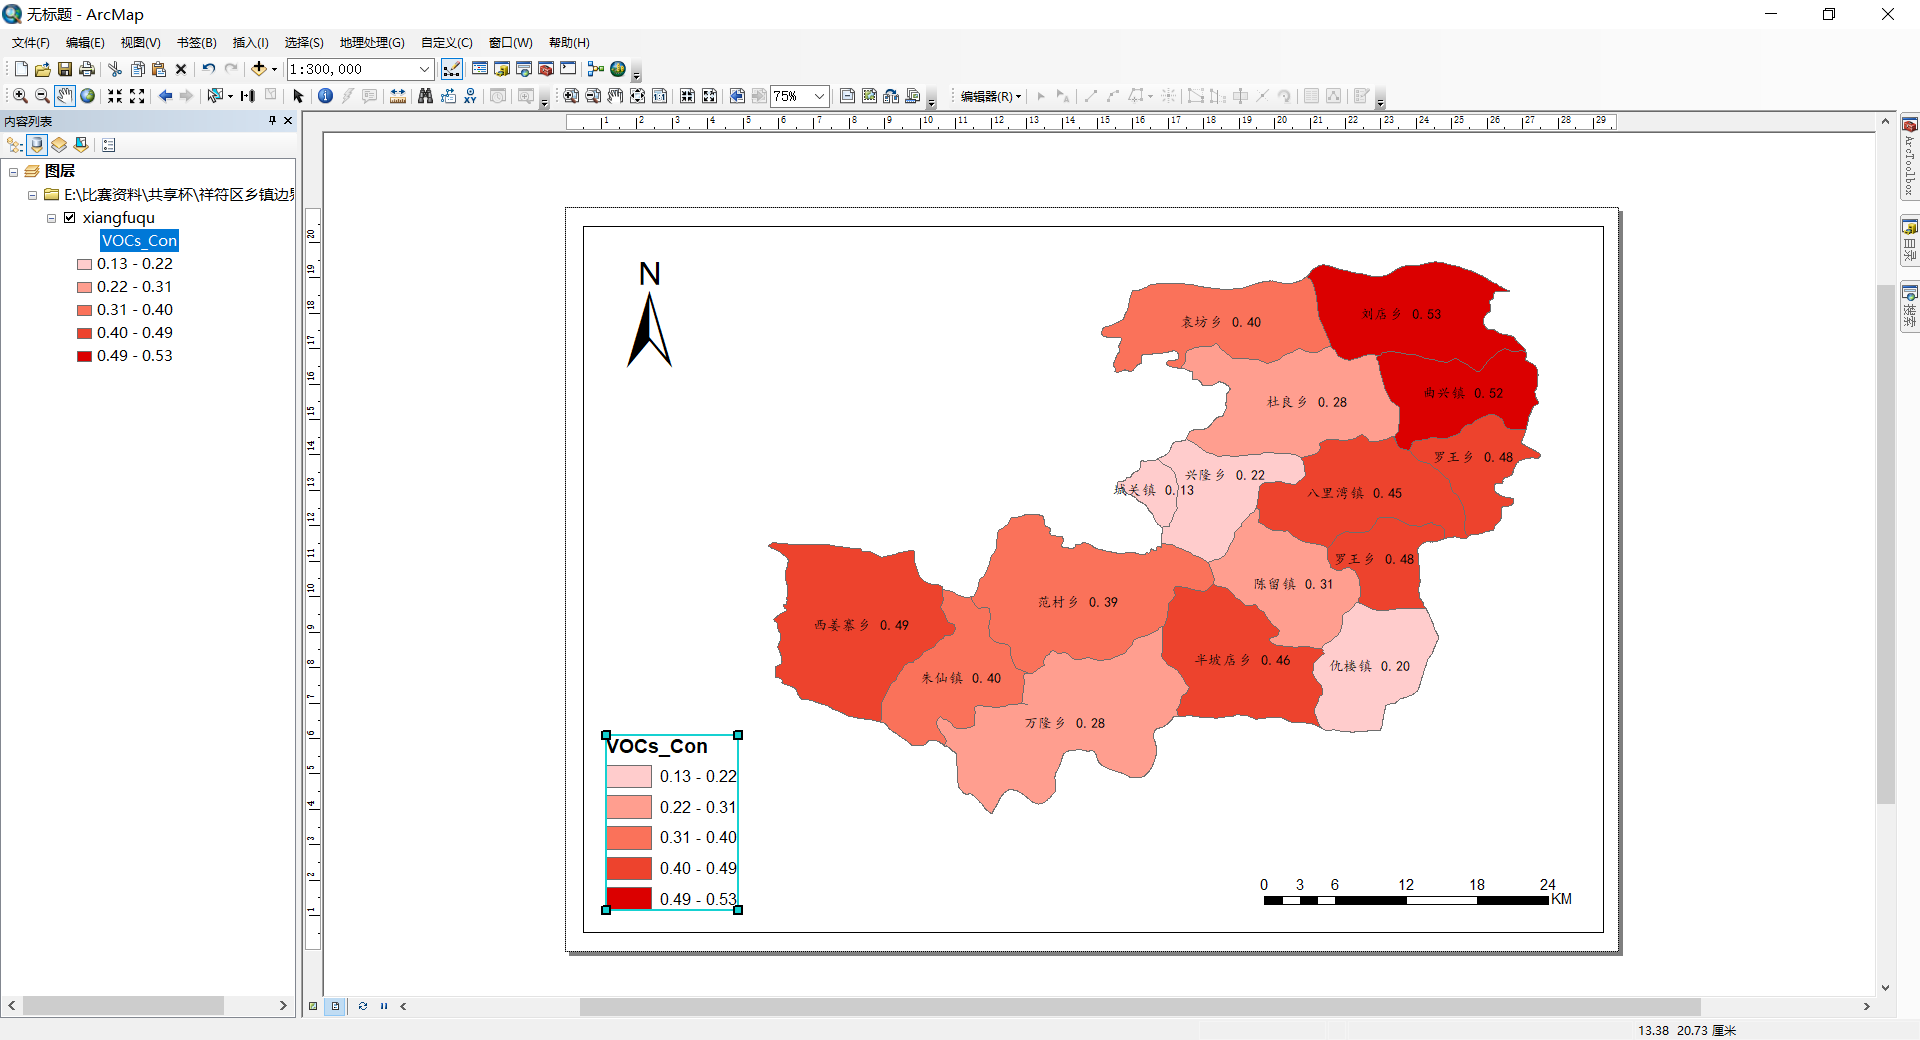Open the Python window
Screen dimensions: 1920x1040
567,69
